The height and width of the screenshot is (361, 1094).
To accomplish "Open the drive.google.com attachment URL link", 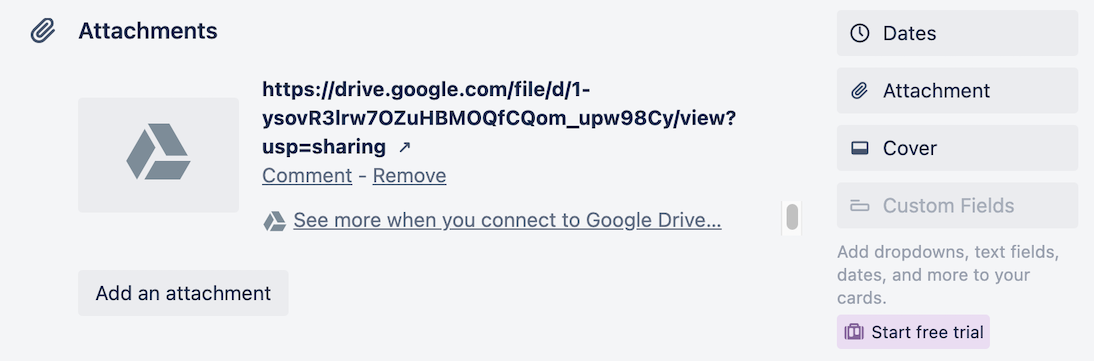I will pyautogui.click(x=499, y=119).
